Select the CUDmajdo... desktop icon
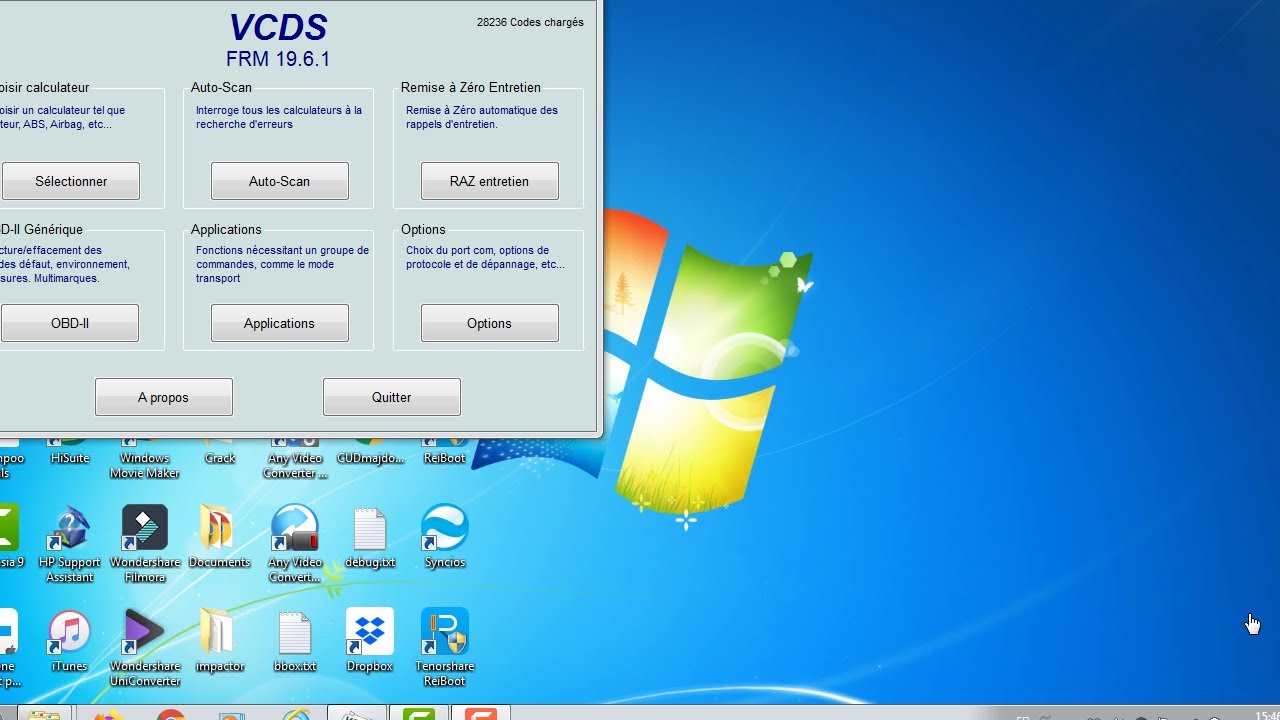 pos(370,451)
